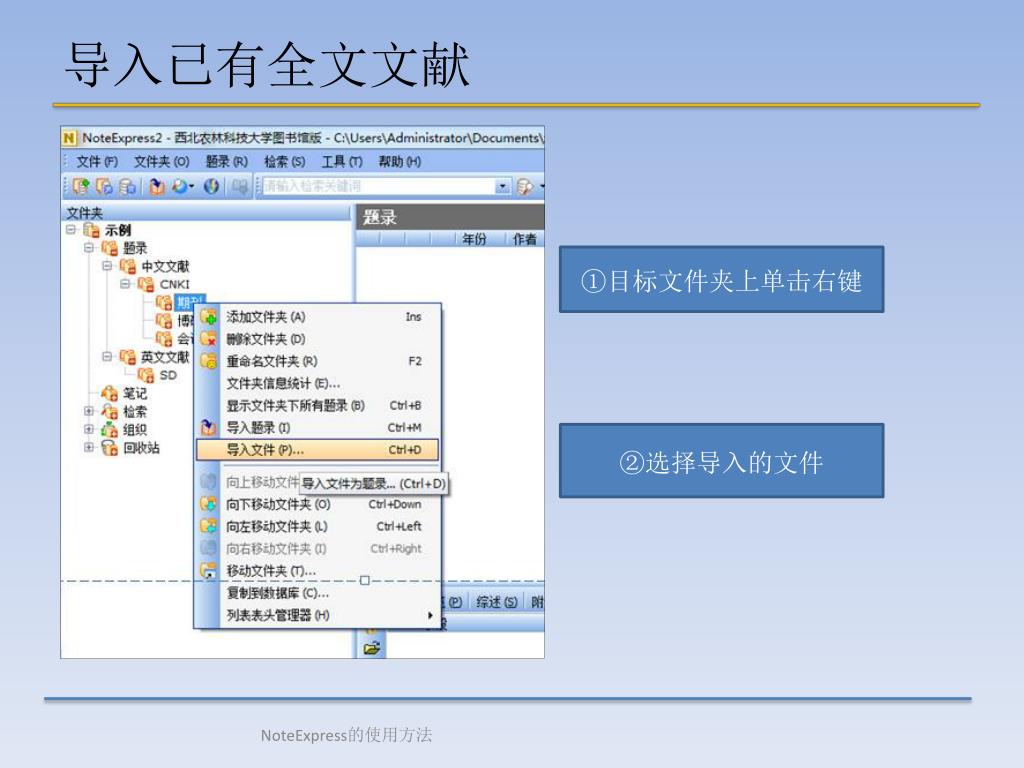The image size is (1024, 768).
Task: Click the move-folder-left icon in context menu
Action: tap(208, 526)
